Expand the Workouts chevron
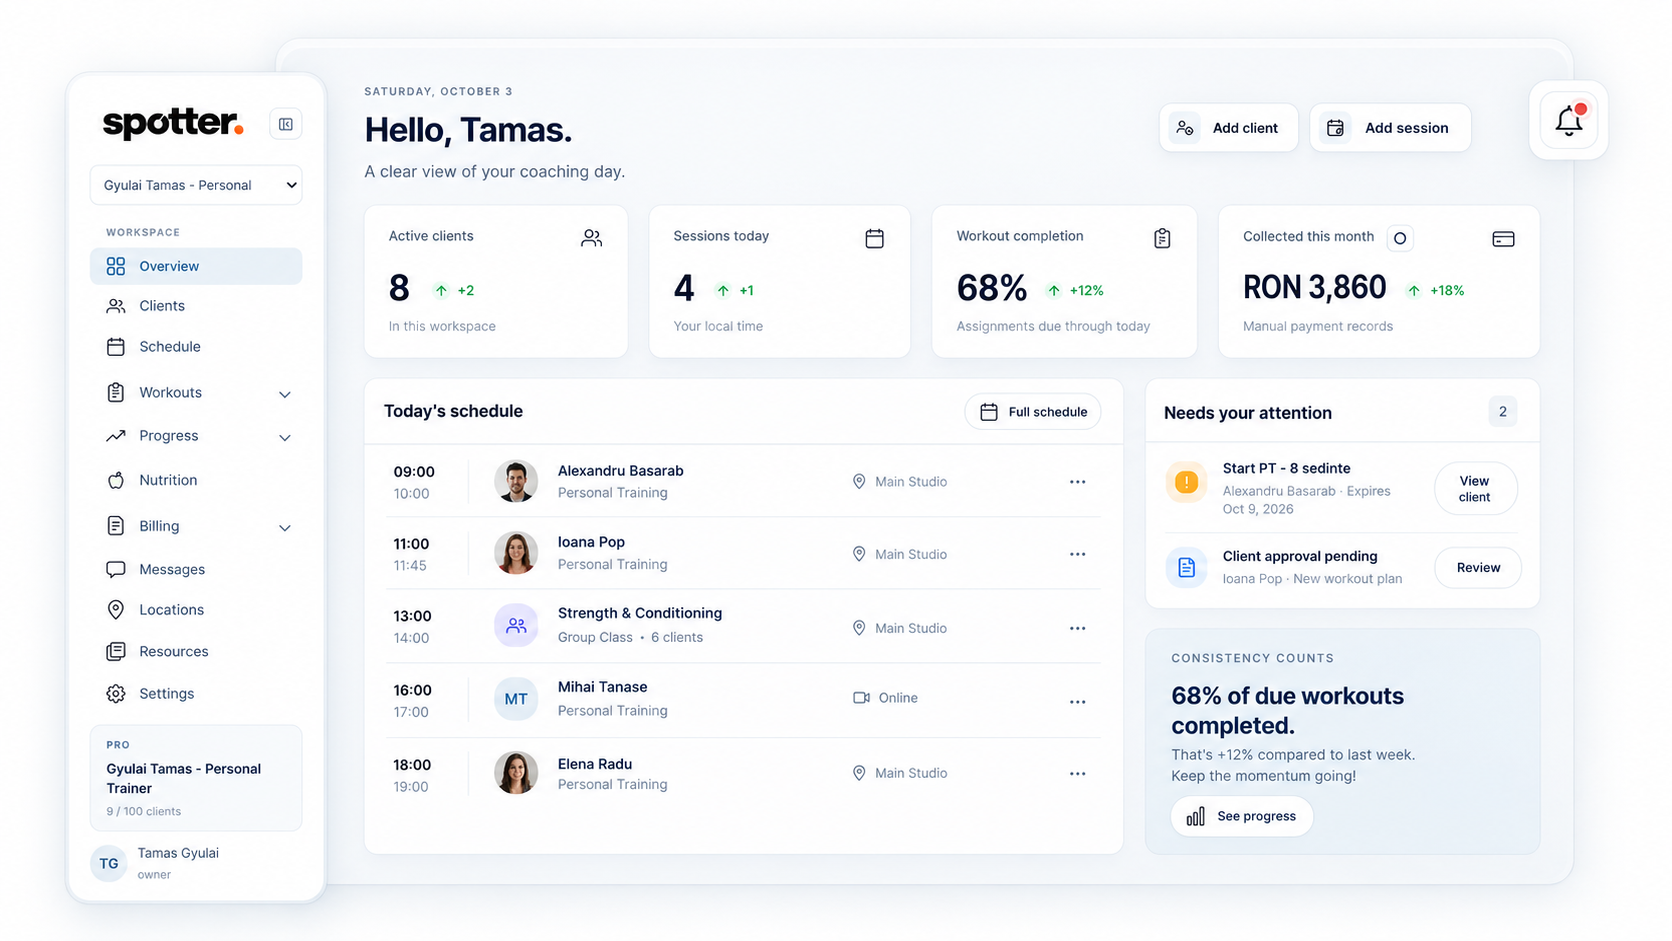 (x=285, y=394)
